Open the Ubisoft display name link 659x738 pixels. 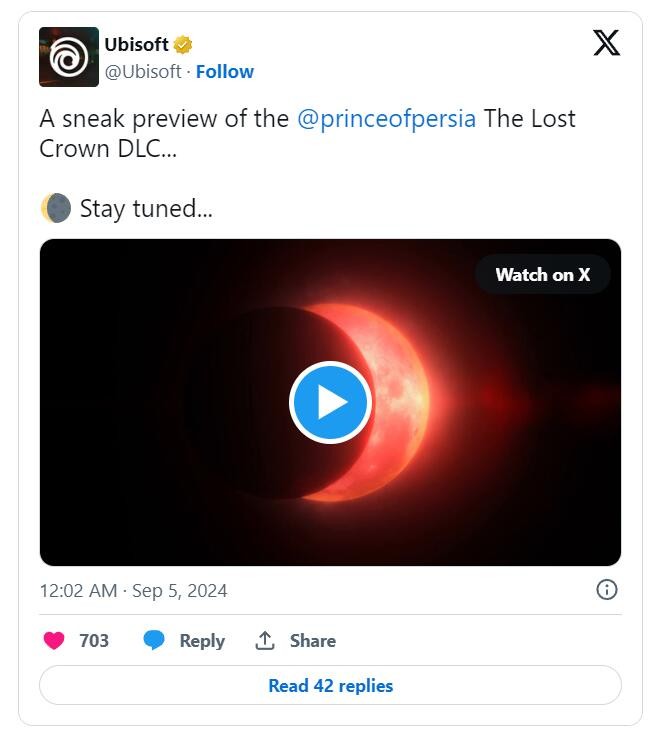point(136,45)
